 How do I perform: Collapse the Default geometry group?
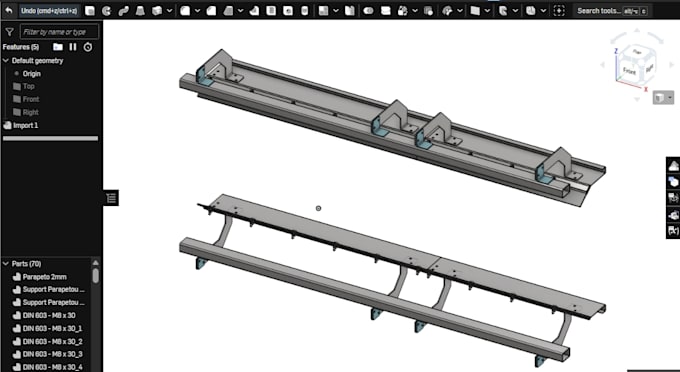(6, 61)
